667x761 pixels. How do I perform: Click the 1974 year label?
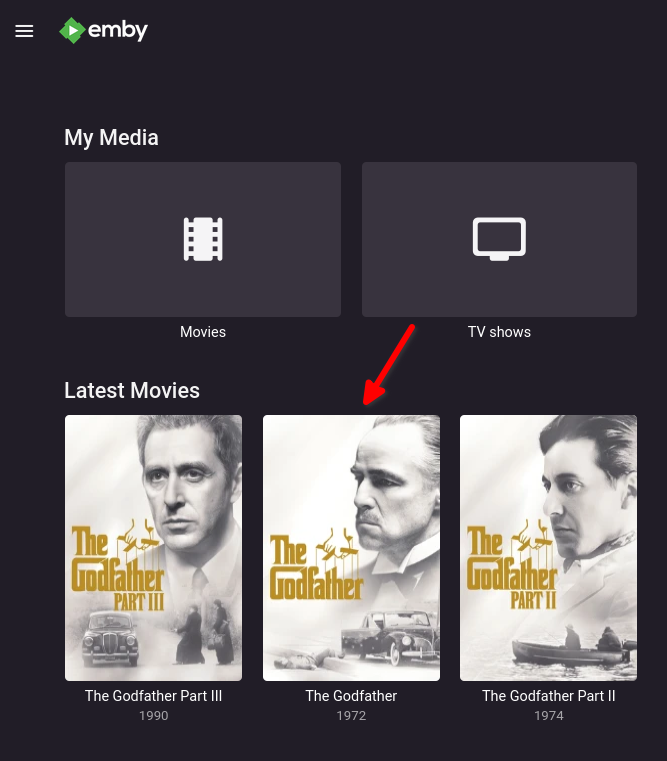549,716
